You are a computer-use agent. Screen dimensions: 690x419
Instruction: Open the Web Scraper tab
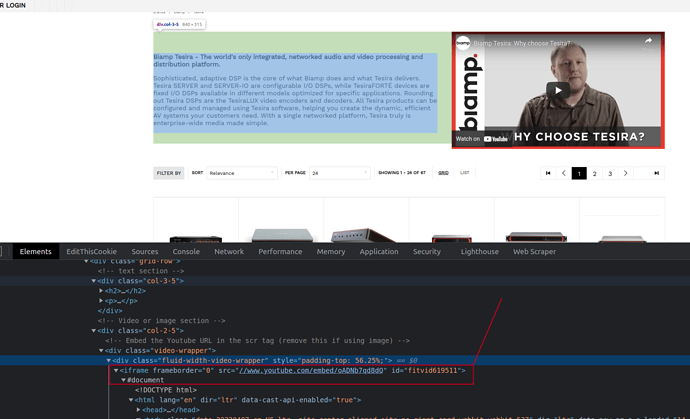point(534,251)
